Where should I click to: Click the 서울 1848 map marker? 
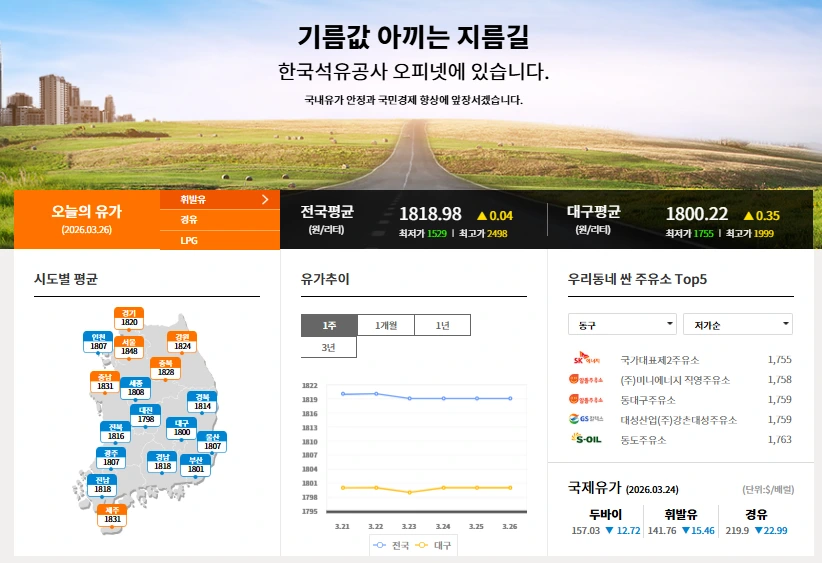click(x=129, y=347)
